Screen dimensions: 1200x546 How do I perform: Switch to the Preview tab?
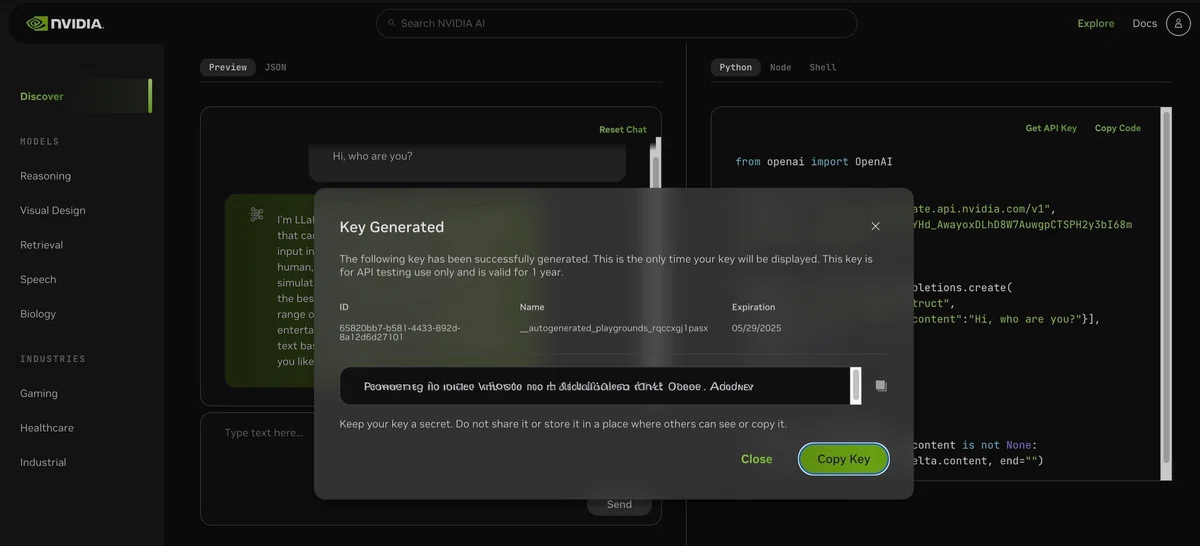[x=228, y=67]
